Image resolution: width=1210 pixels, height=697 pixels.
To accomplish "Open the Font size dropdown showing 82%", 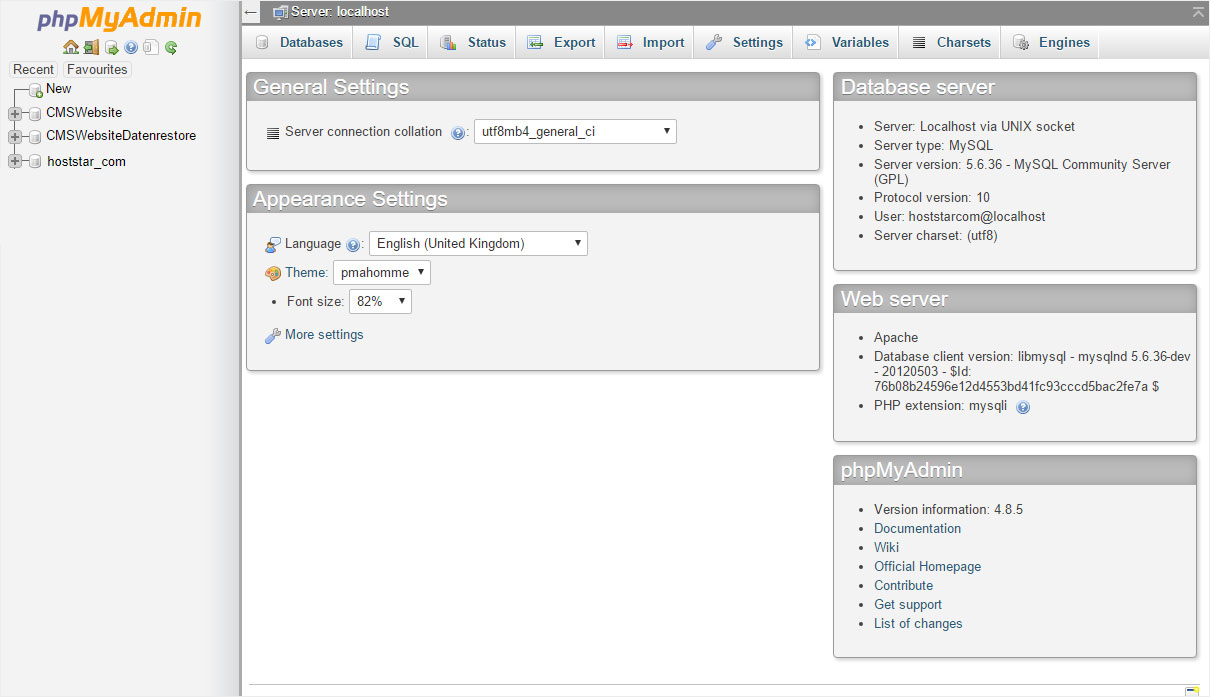I will coord(380,301).
